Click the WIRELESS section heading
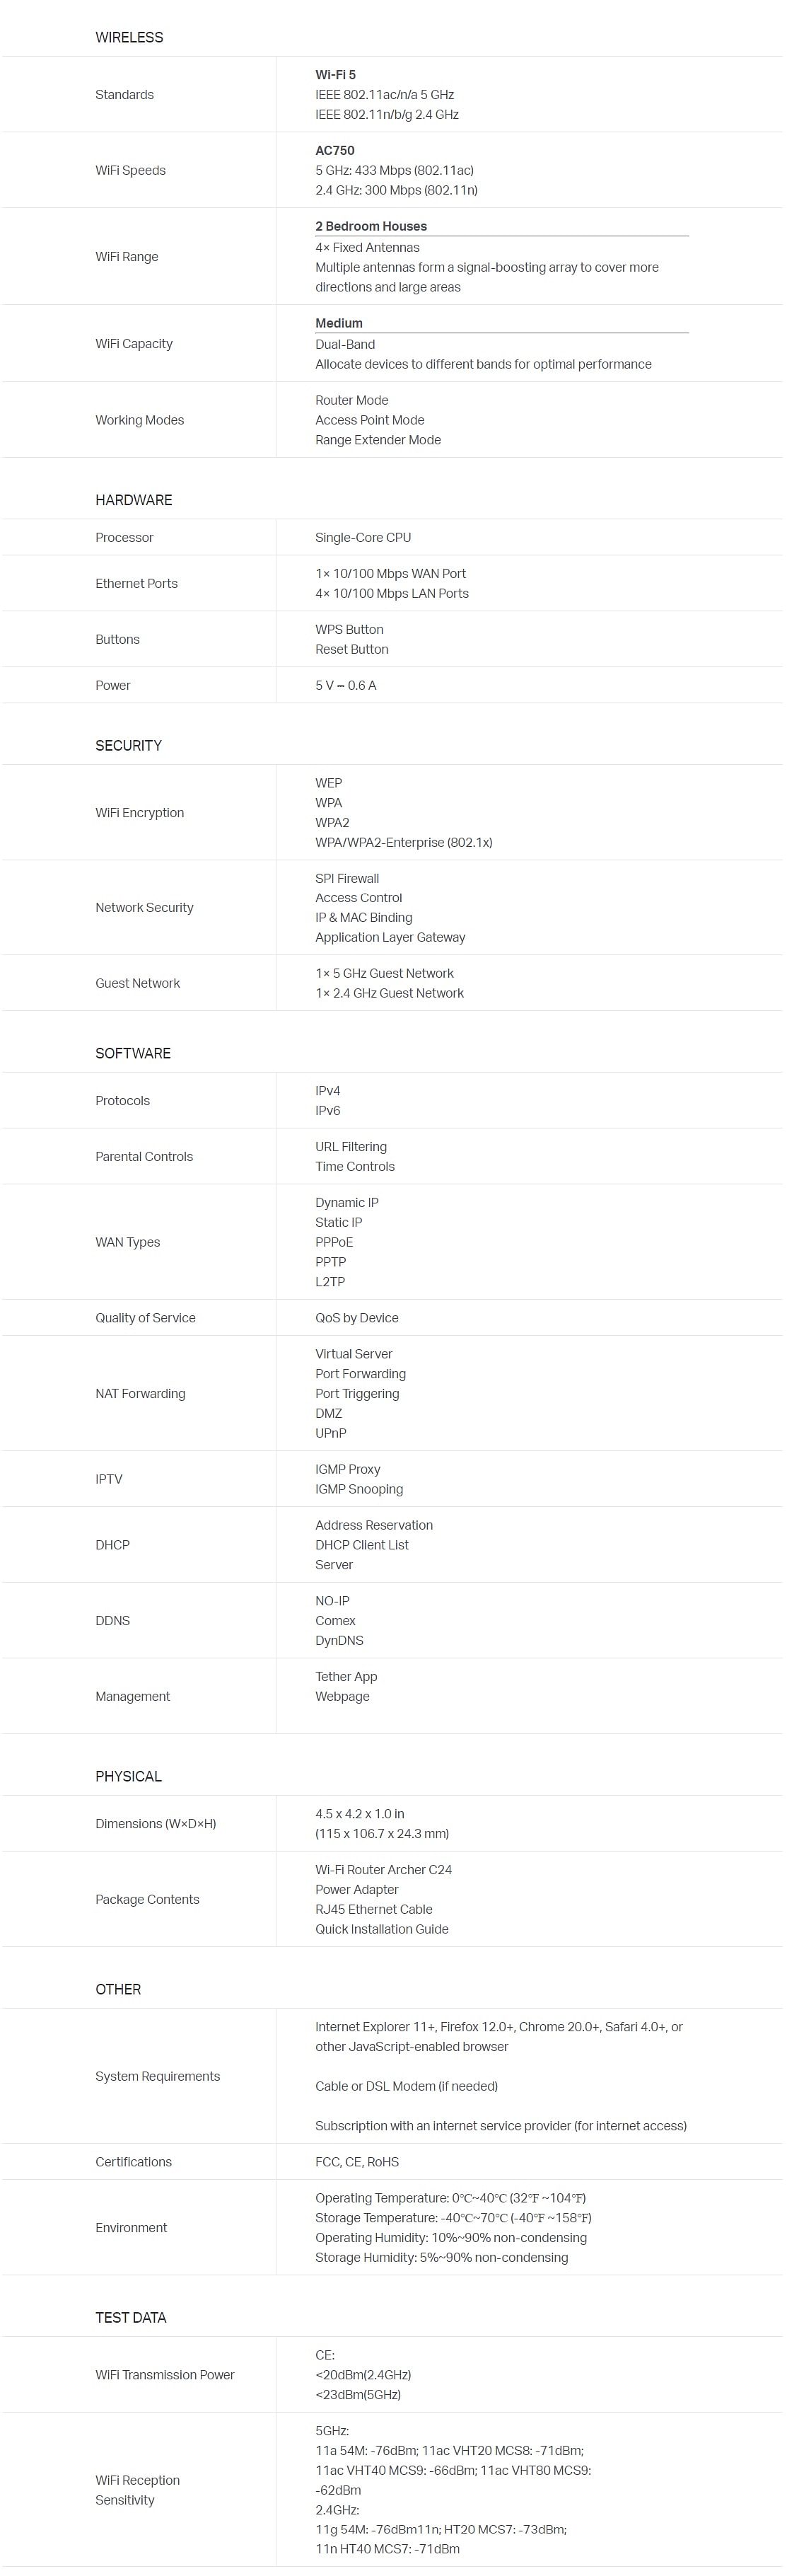 [x=129, y=37]
